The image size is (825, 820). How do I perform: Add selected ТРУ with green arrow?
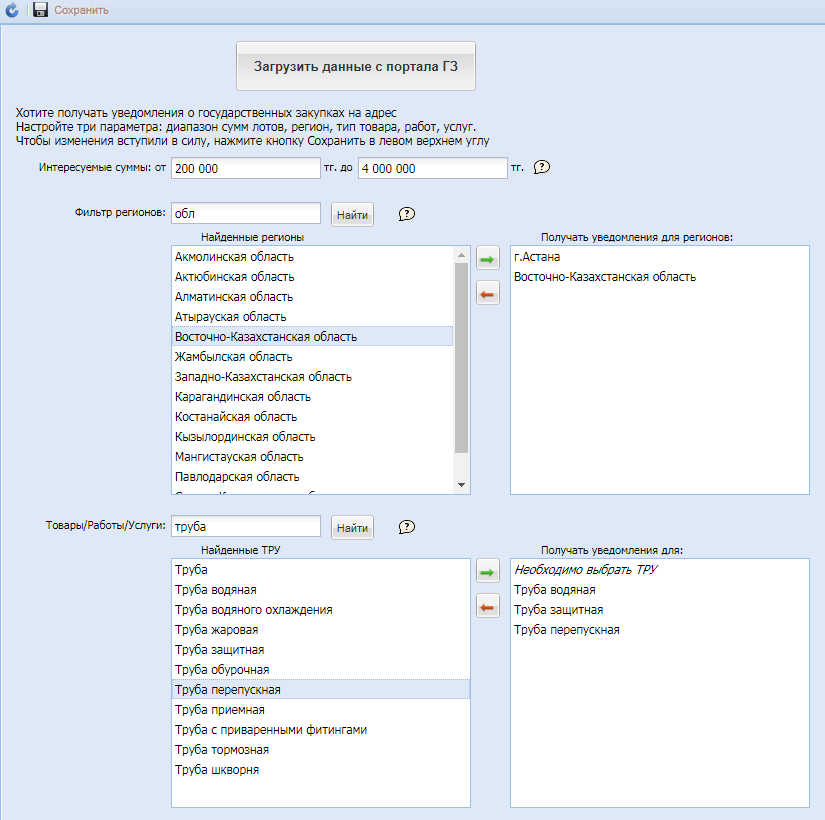tap(488, 572)
